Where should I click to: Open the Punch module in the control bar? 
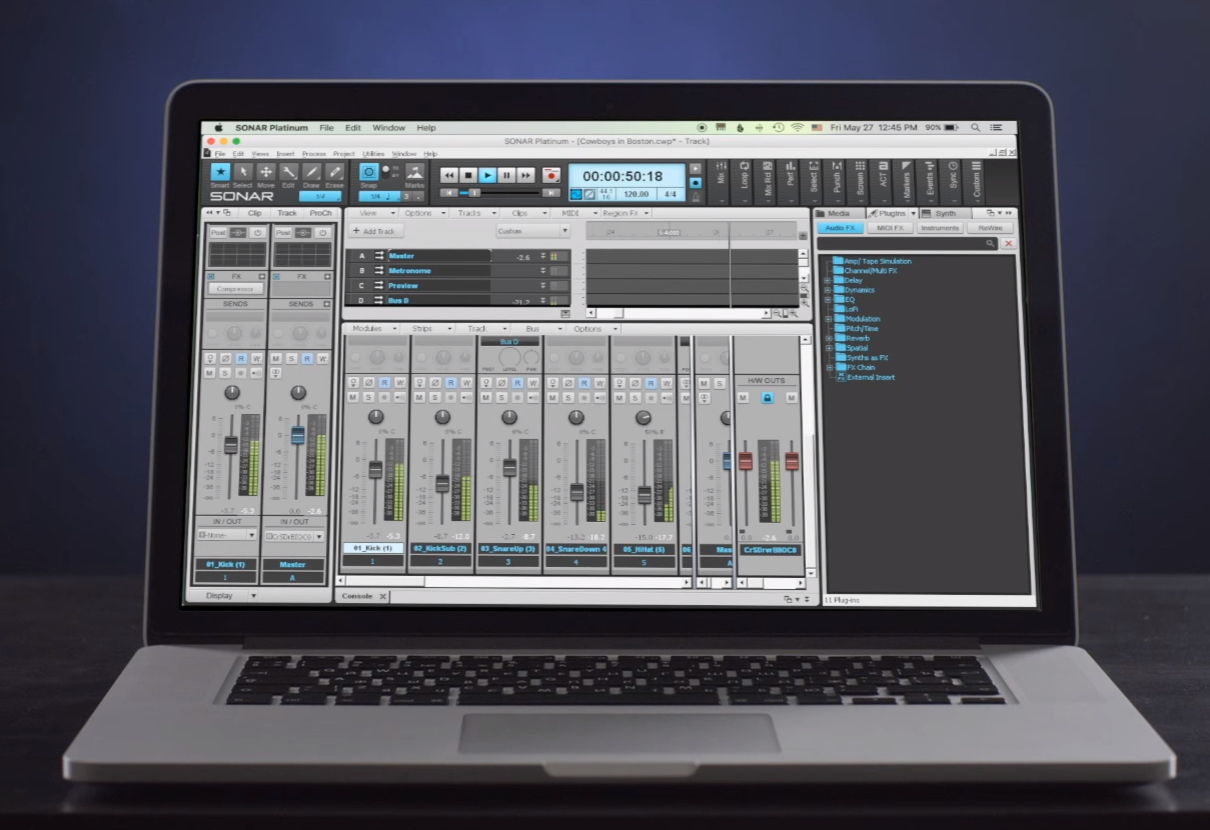837,182
